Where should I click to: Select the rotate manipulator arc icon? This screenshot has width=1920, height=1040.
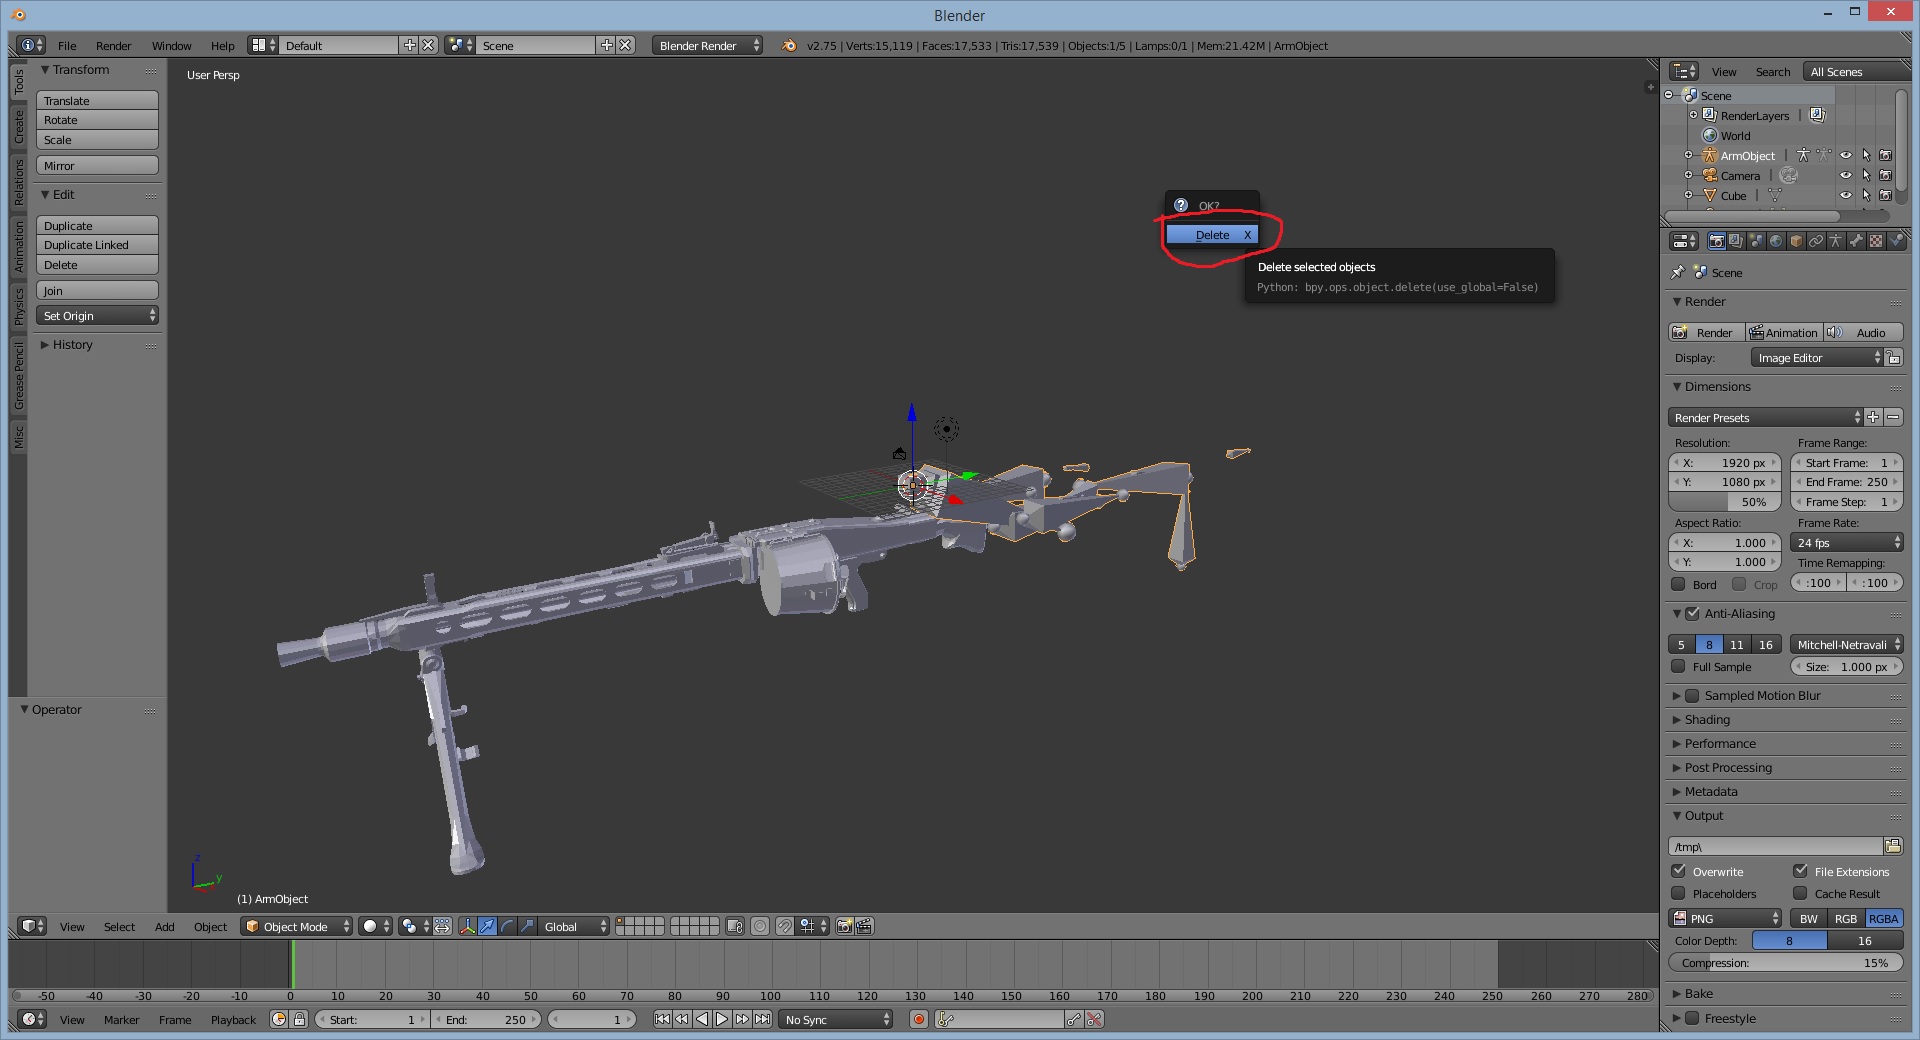pos(507,926)
